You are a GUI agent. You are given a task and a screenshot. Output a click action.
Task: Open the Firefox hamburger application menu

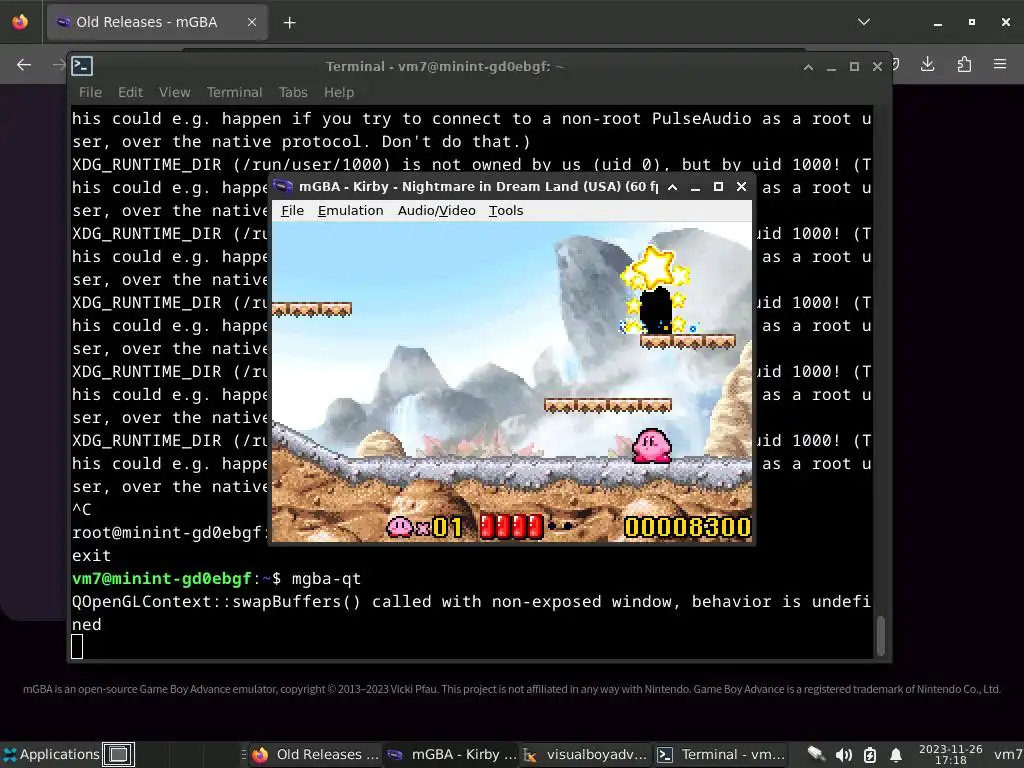[1000, 64]
